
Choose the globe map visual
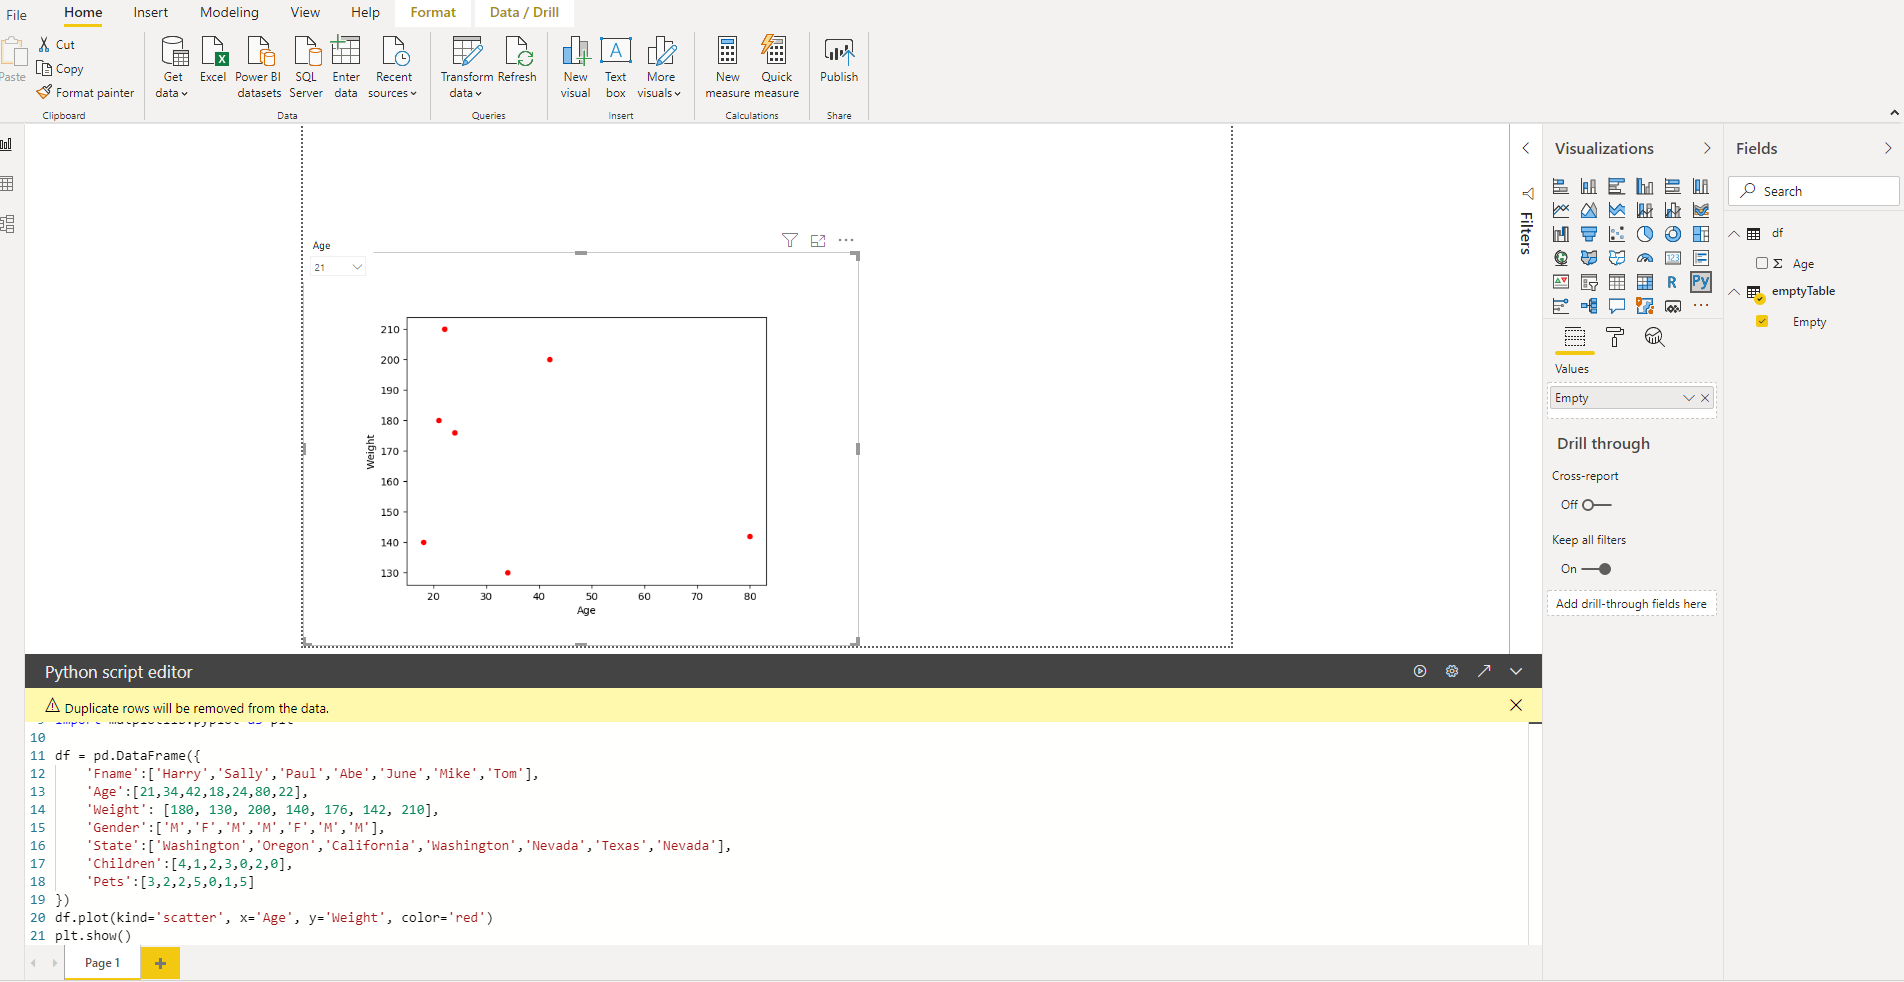pyautogui.click(x=1560, y=258)
